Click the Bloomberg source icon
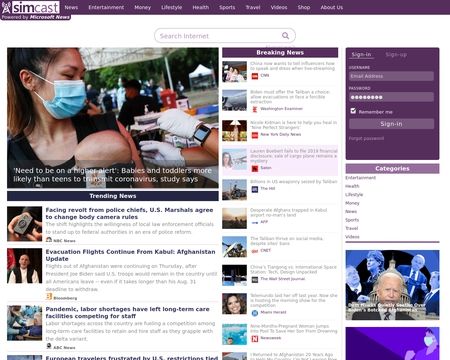 coord(49,297)
